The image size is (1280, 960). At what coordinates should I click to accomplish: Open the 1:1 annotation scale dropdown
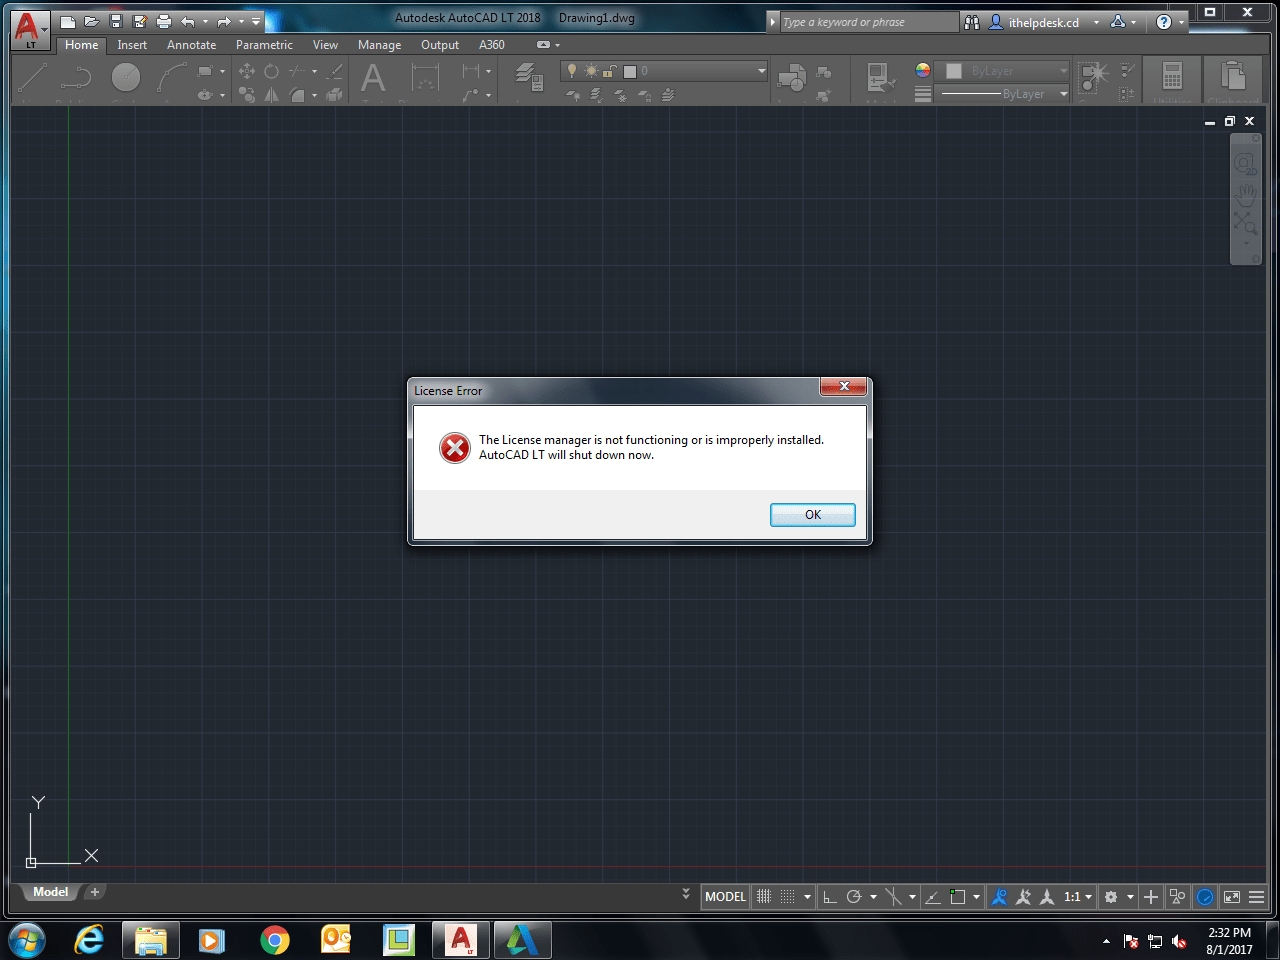tap(1078, 897)
